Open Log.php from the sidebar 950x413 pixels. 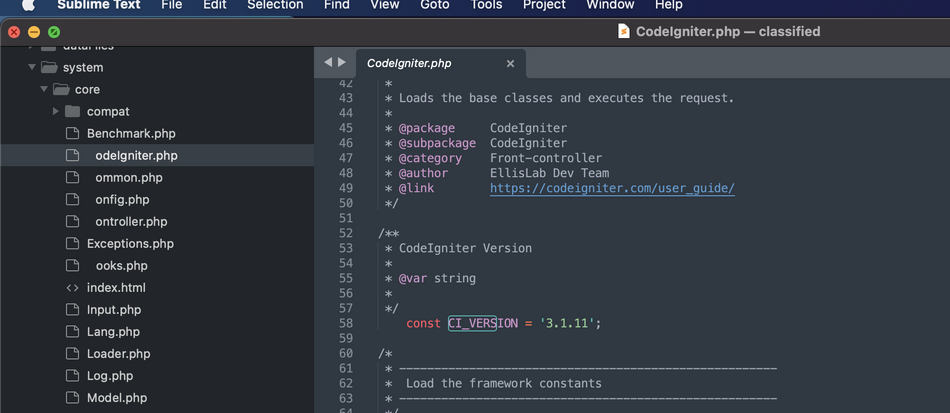coord(110,376)
